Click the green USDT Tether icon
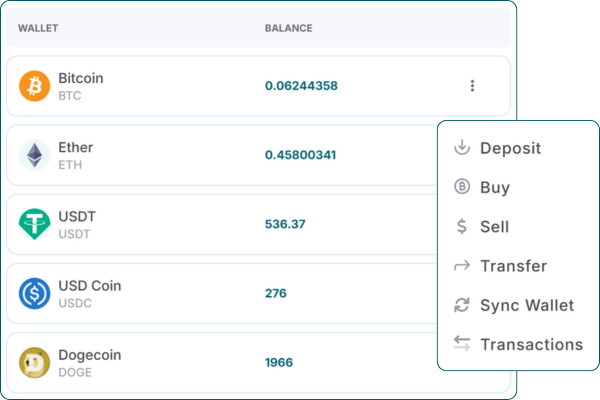 pos(34,223)
